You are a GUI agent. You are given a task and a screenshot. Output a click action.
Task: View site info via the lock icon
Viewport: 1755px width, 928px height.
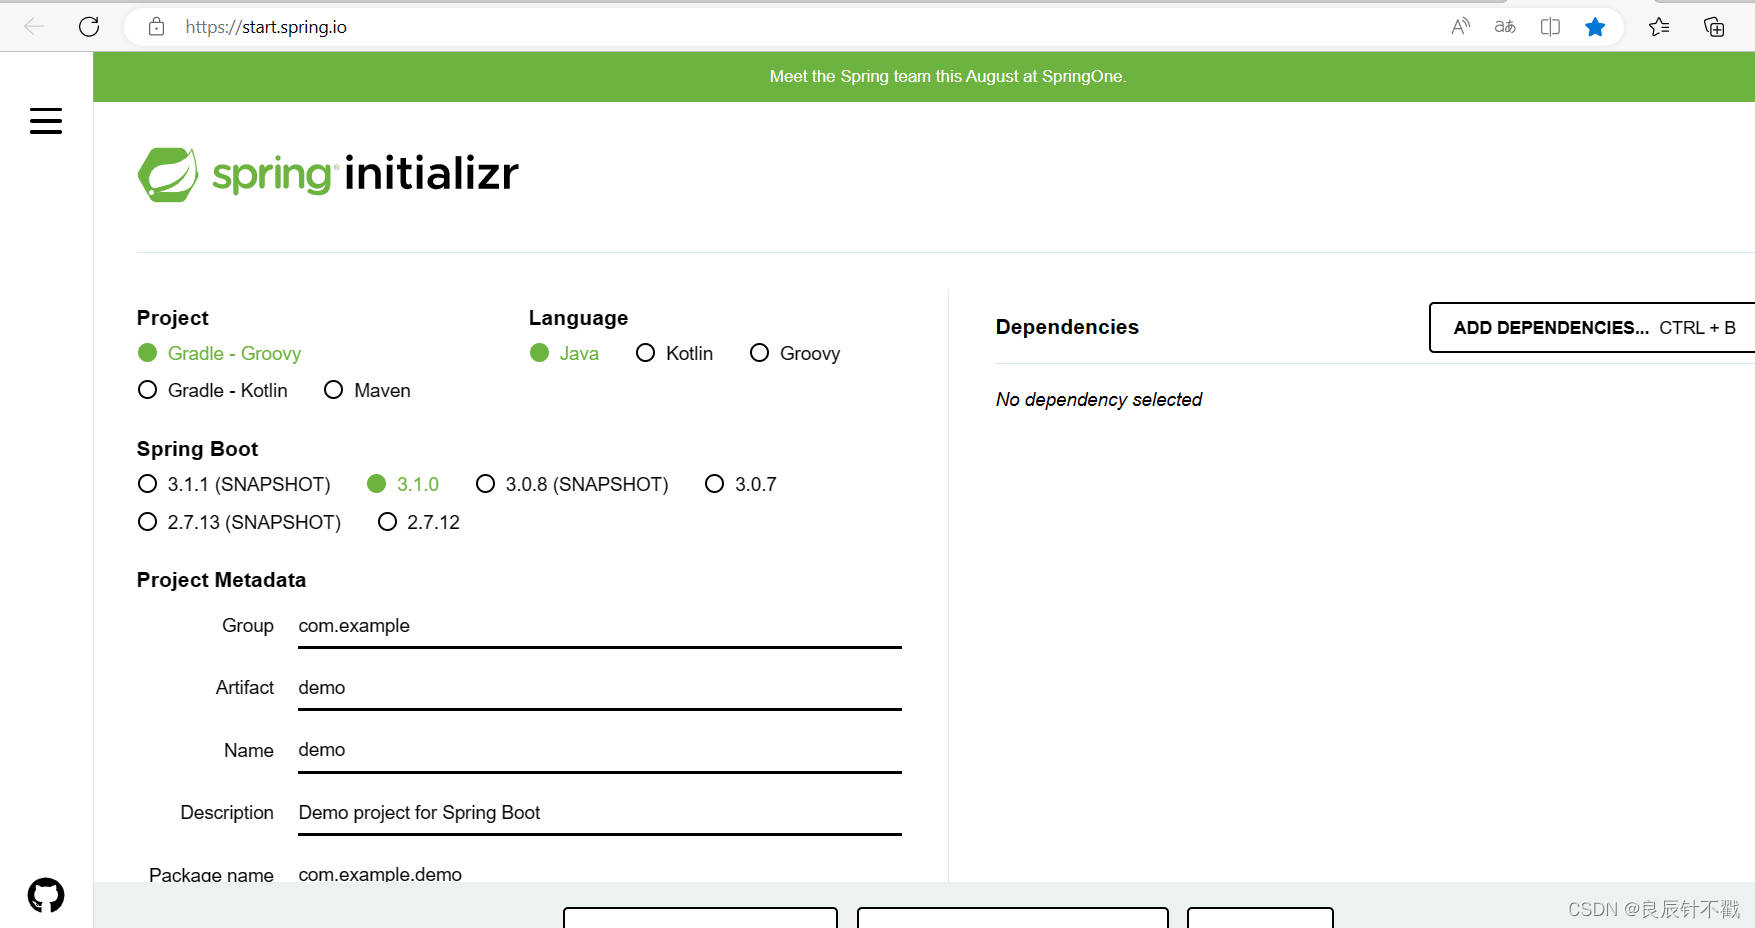point(156,27)
